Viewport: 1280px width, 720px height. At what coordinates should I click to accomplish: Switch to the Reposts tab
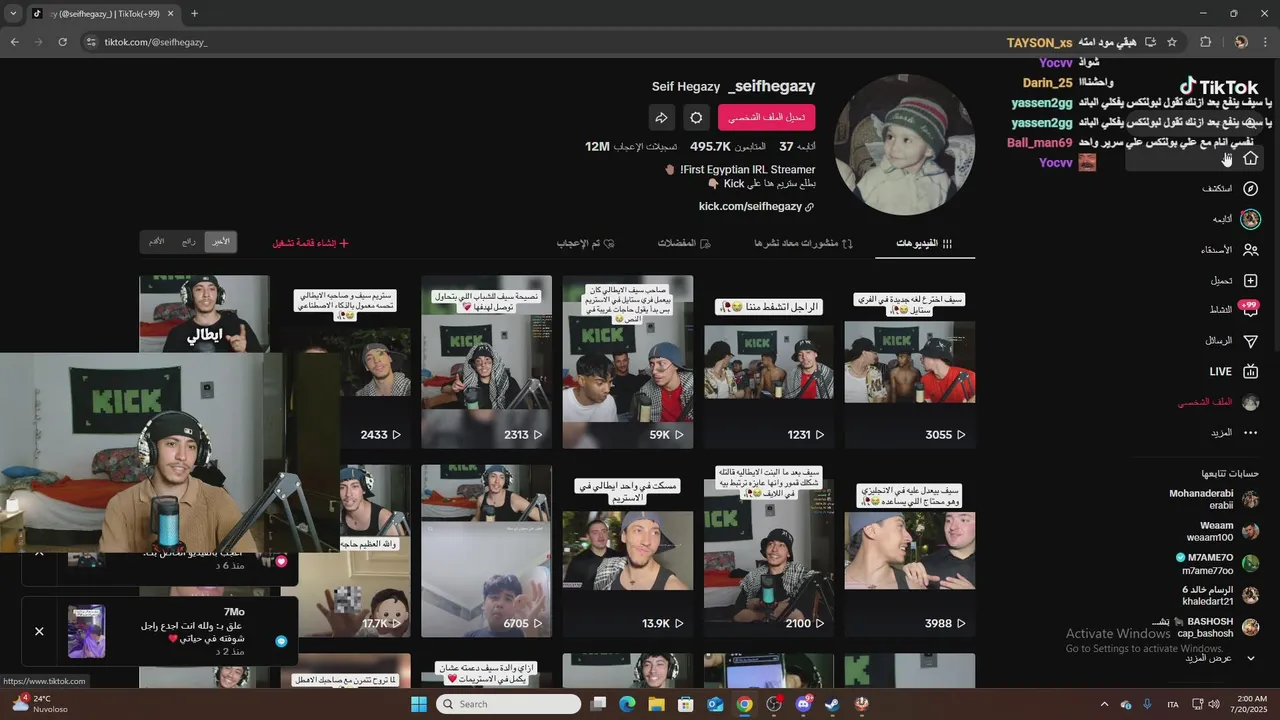(x=803, y=243)
